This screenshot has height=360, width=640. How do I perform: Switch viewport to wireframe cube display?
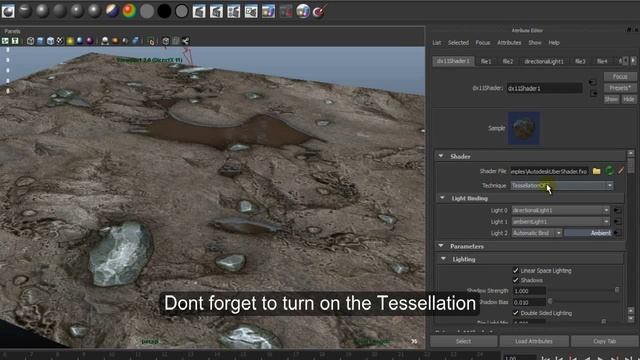(30, 41)
